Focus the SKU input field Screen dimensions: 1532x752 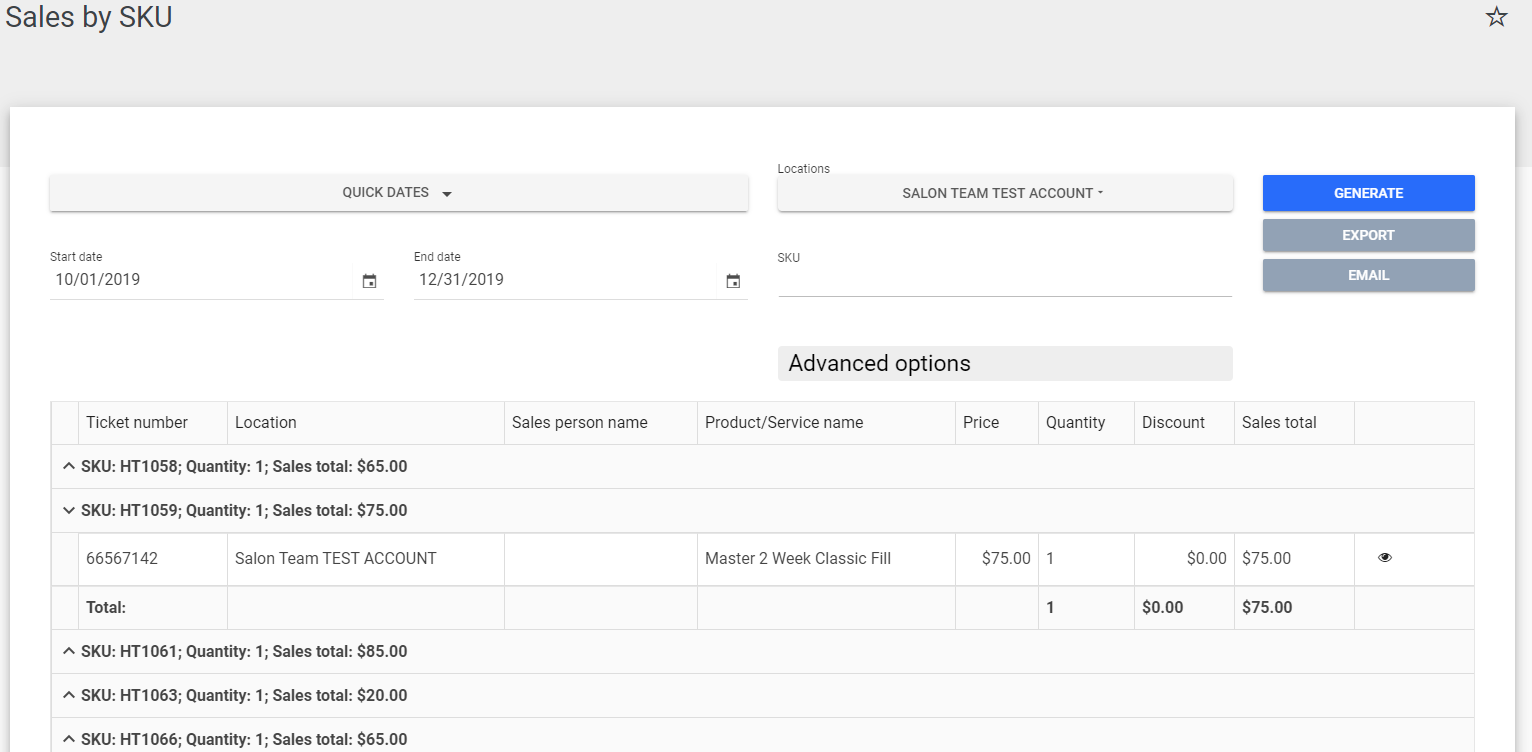click(x=1004, y=281)
